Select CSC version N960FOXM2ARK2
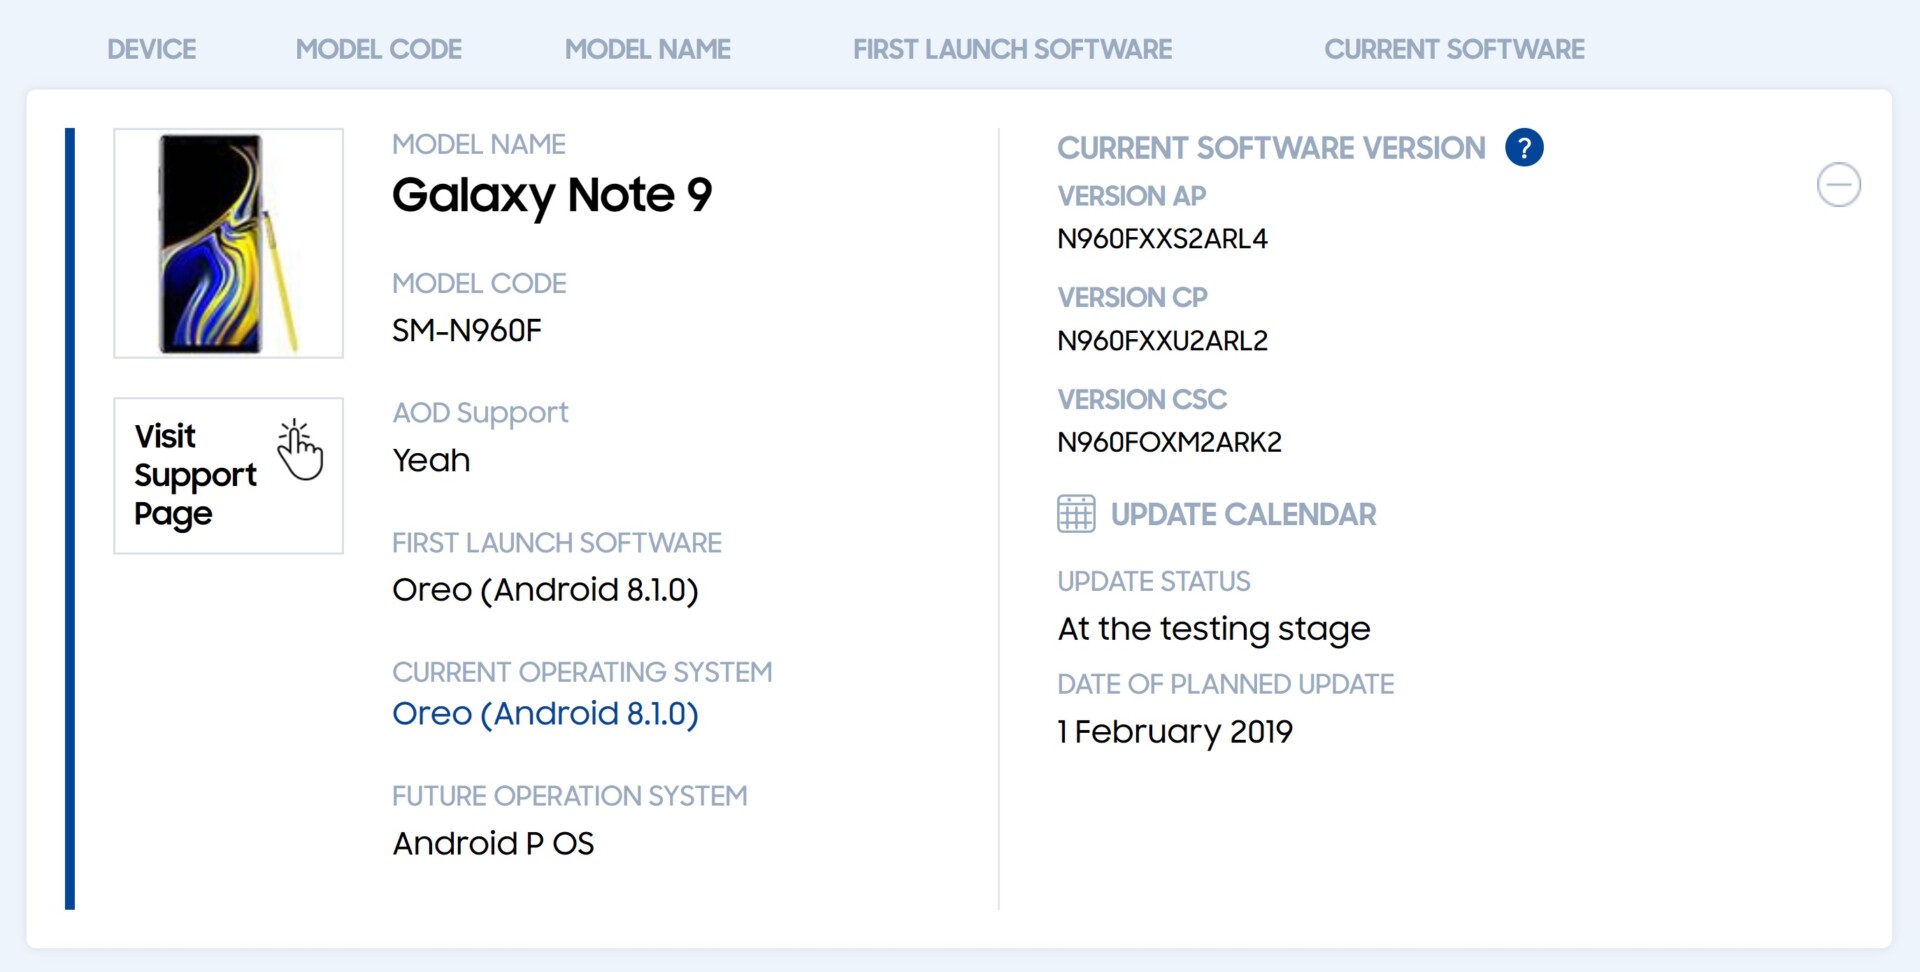The height and width of the screenshot is (972, 1920). click(x=1169, y=442)
